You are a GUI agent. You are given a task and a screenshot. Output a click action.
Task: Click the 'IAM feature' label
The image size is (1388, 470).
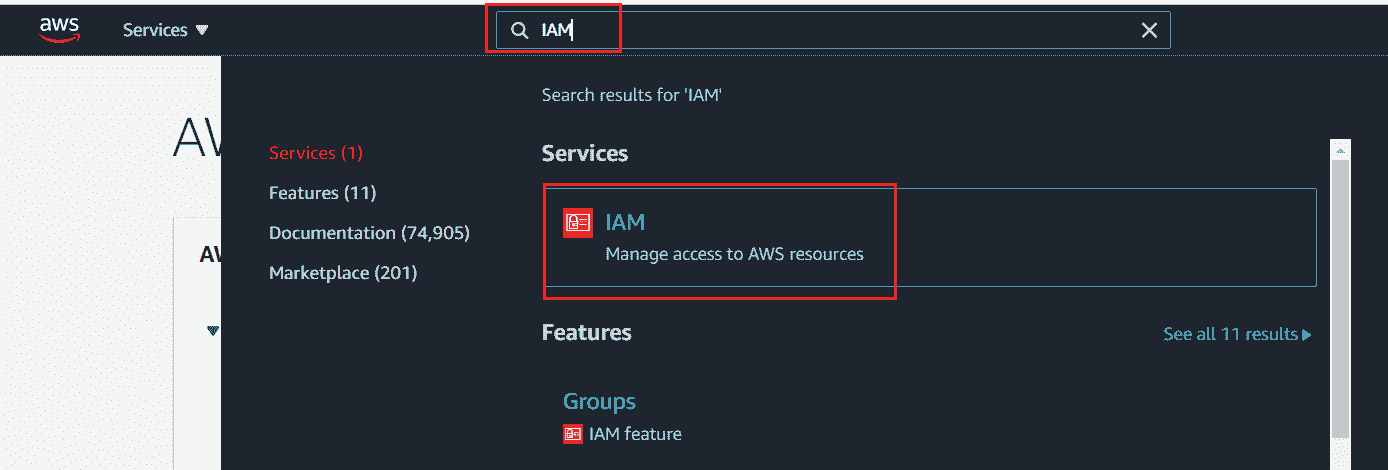635,434
